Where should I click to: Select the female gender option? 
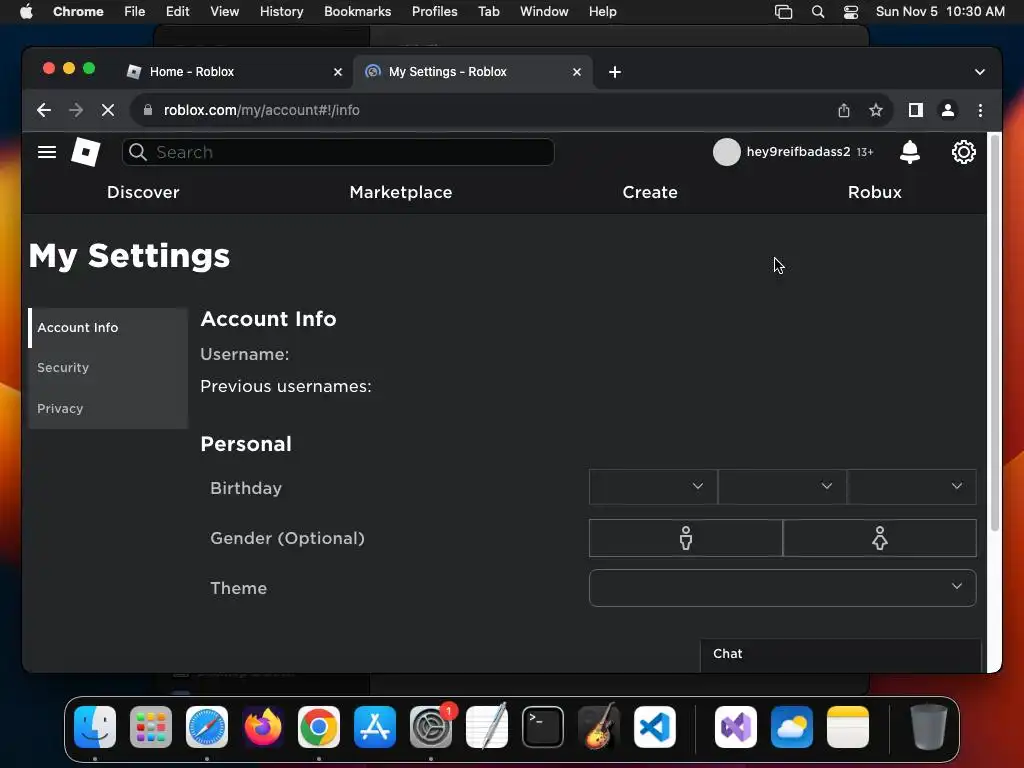coord(880,538)
